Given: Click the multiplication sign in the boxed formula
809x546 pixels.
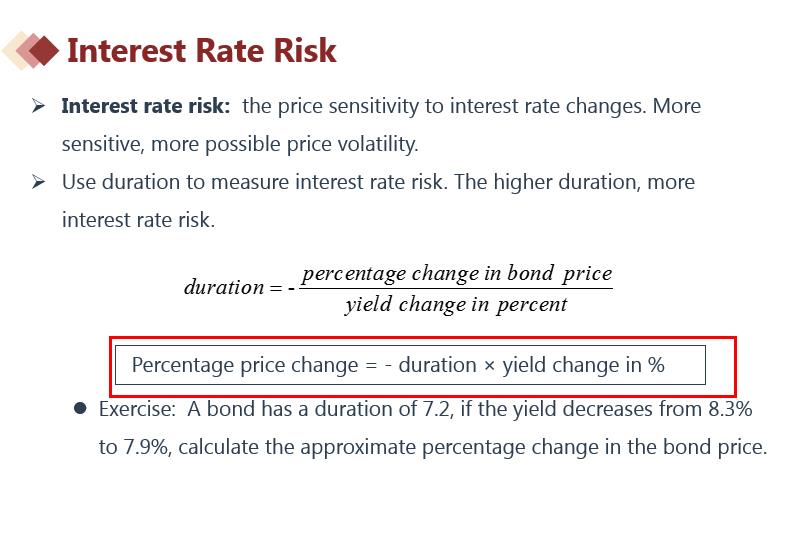Looking at the screenshot, I should click(x=489, y=365).
